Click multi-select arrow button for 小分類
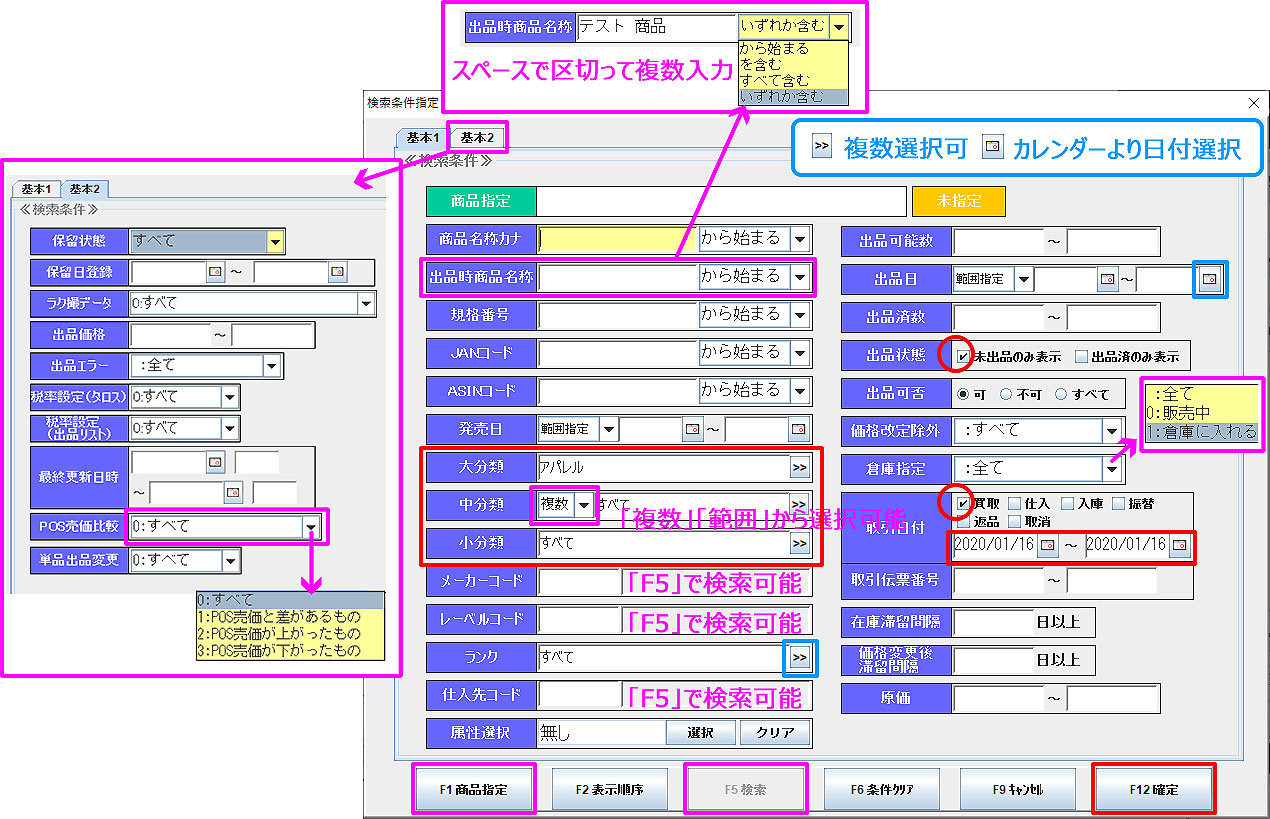The image size is (1270, 819). click(799, 543)
